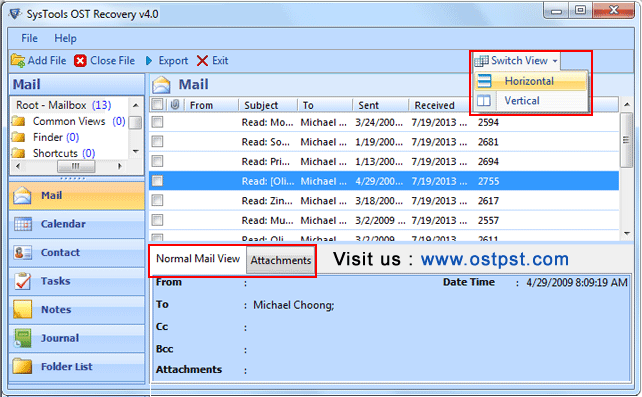
Task: Click the Folder List folder icon
Action: point(23,366)
